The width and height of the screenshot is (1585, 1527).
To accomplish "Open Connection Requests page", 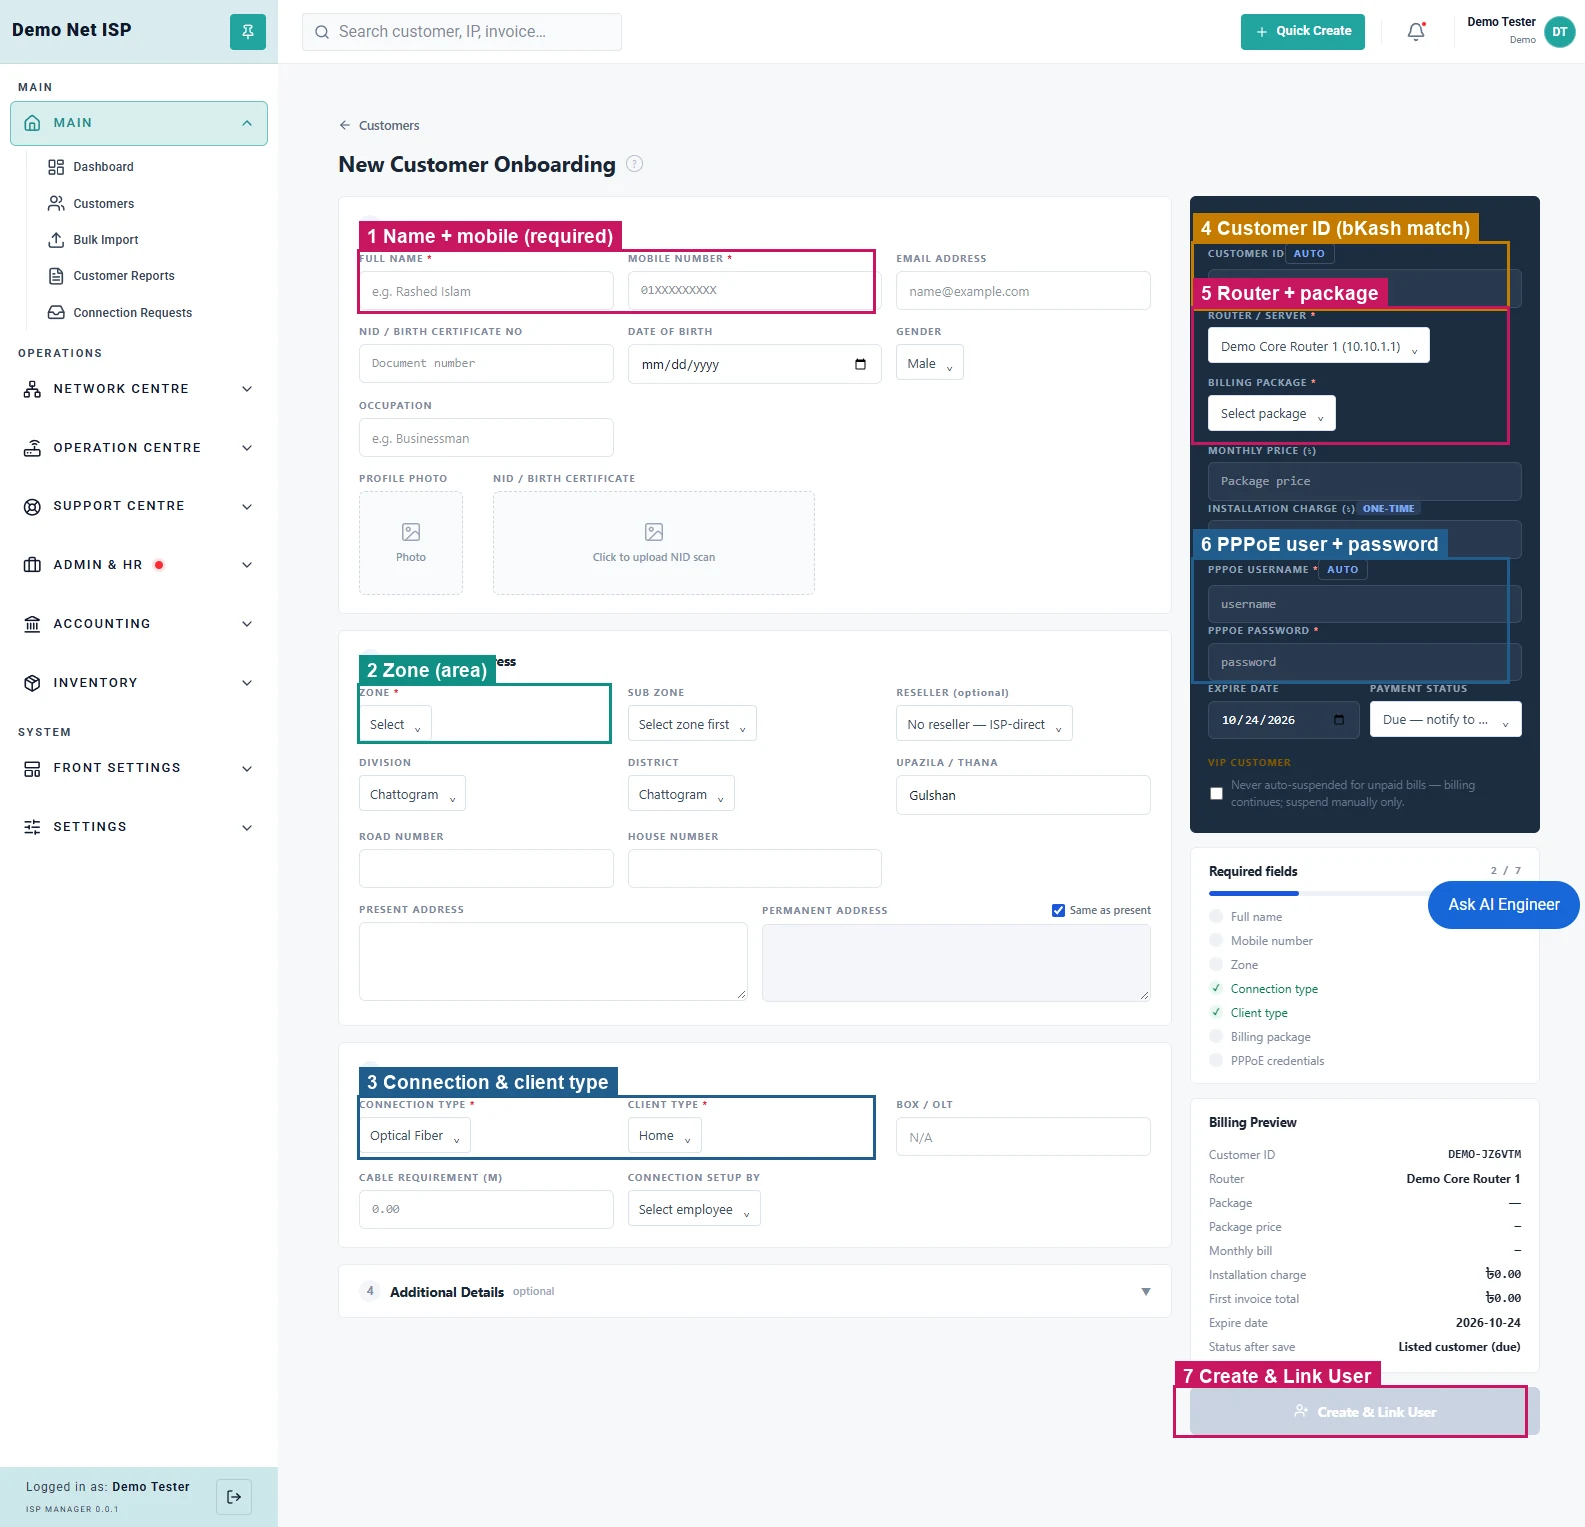I will [133, 313].
